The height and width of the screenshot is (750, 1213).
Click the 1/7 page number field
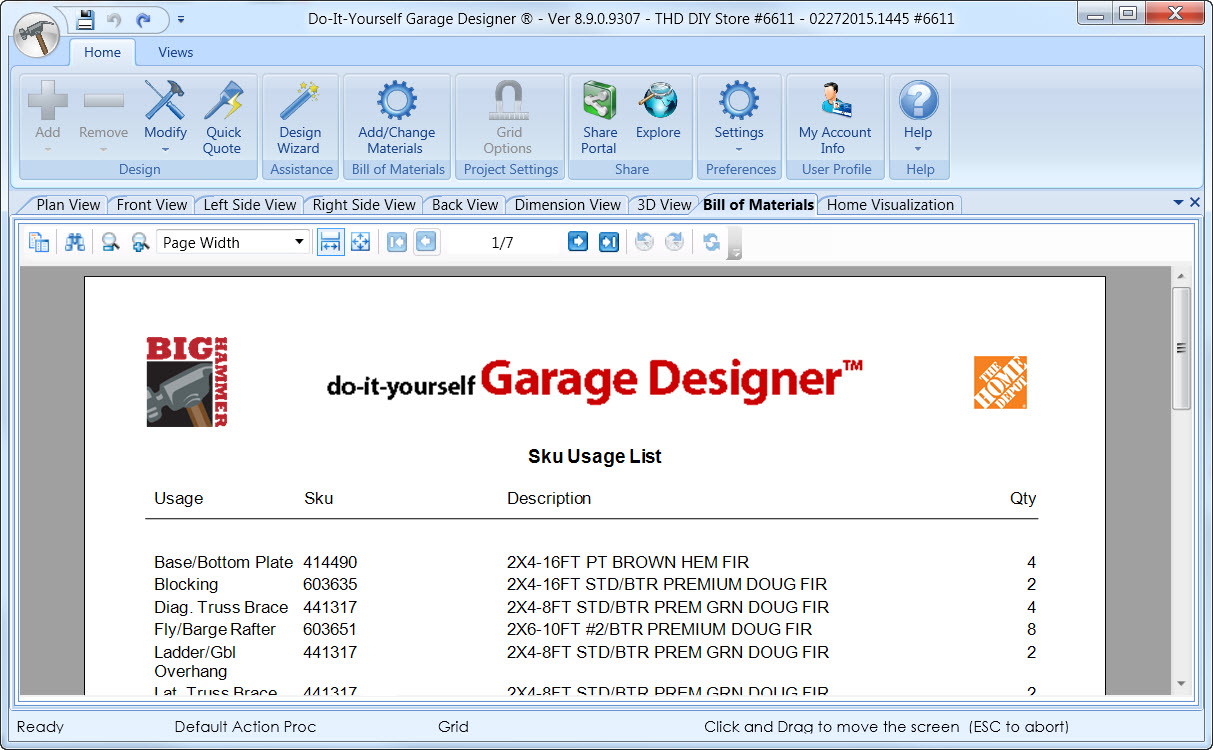[502, 242]
